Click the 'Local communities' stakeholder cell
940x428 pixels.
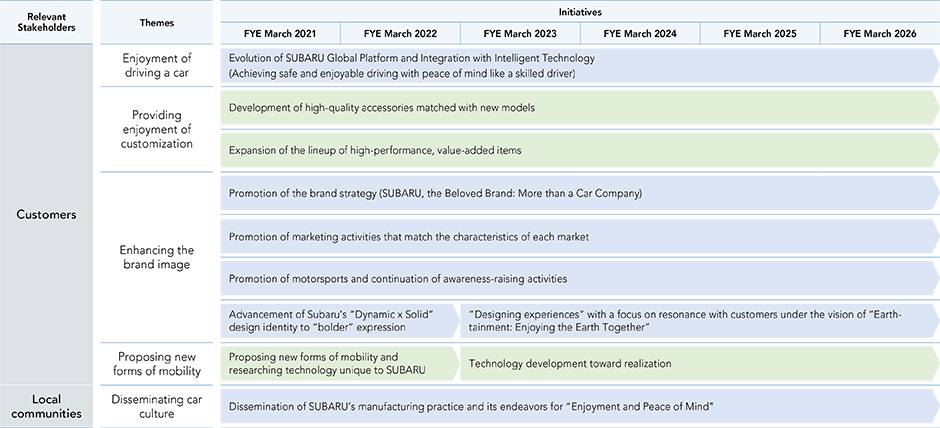(46, 406)
